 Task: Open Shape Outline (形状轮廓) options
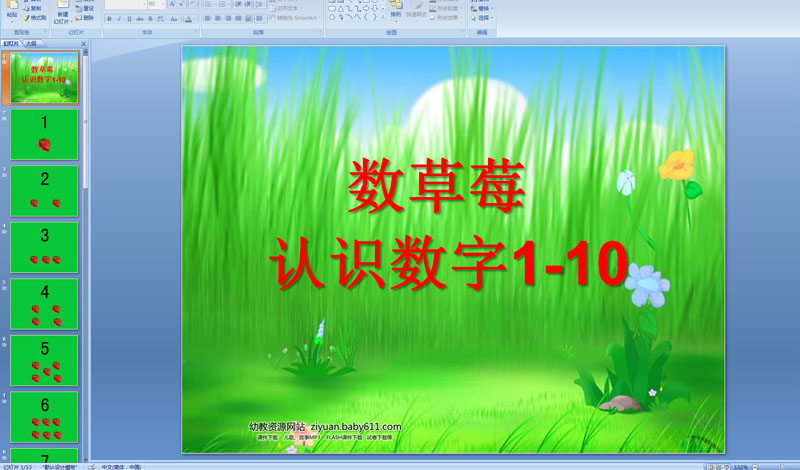(x=446, y=8)
